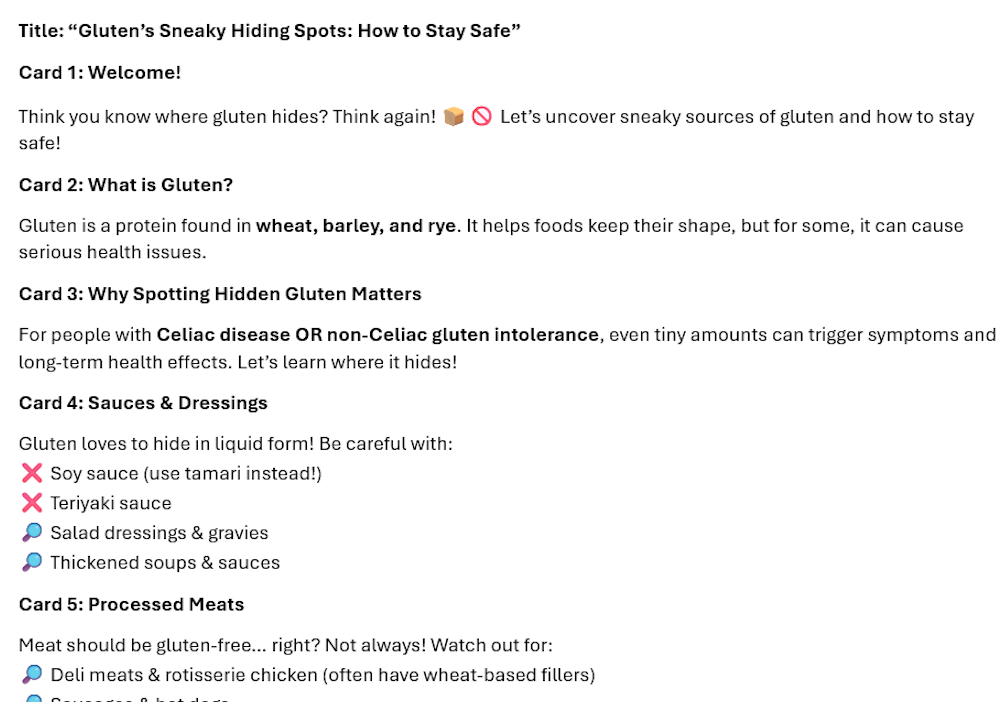1004x702 pixels.
Task: Click magnifier icon beside Thickened soups
Action: pos(31,562)
